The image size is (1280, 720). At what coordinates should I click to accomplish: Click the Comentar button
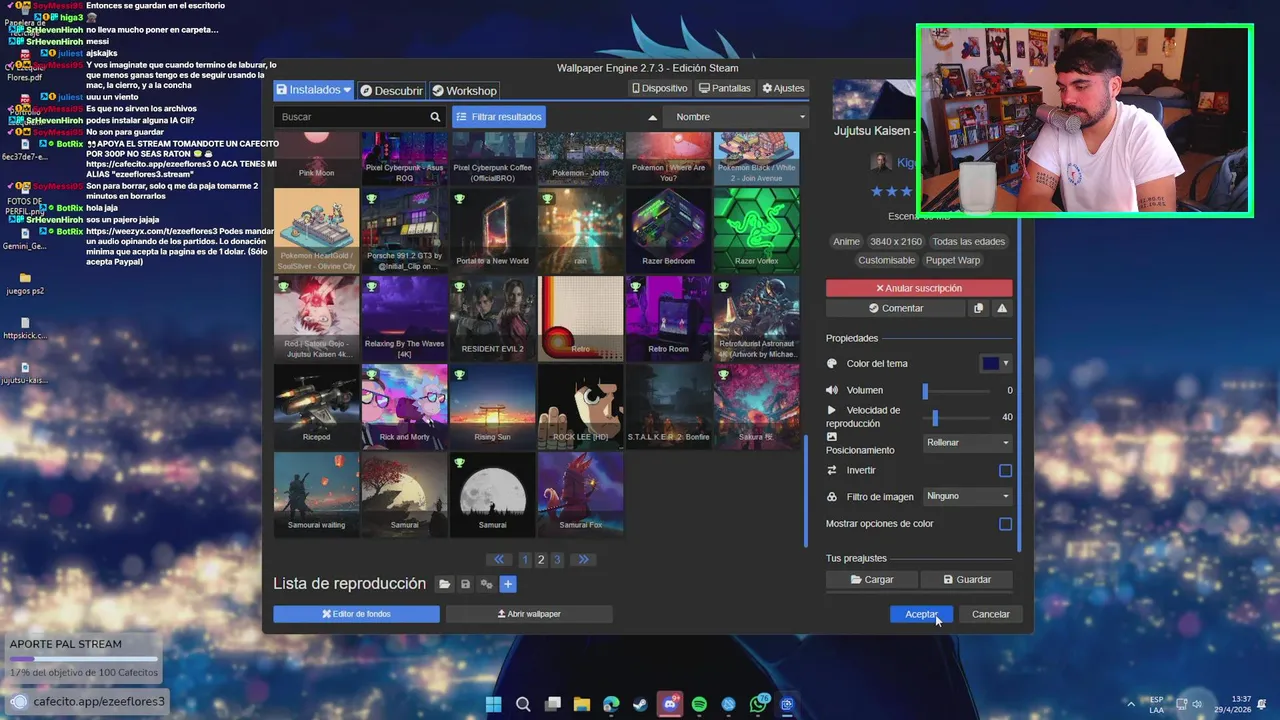coord(896,308)
